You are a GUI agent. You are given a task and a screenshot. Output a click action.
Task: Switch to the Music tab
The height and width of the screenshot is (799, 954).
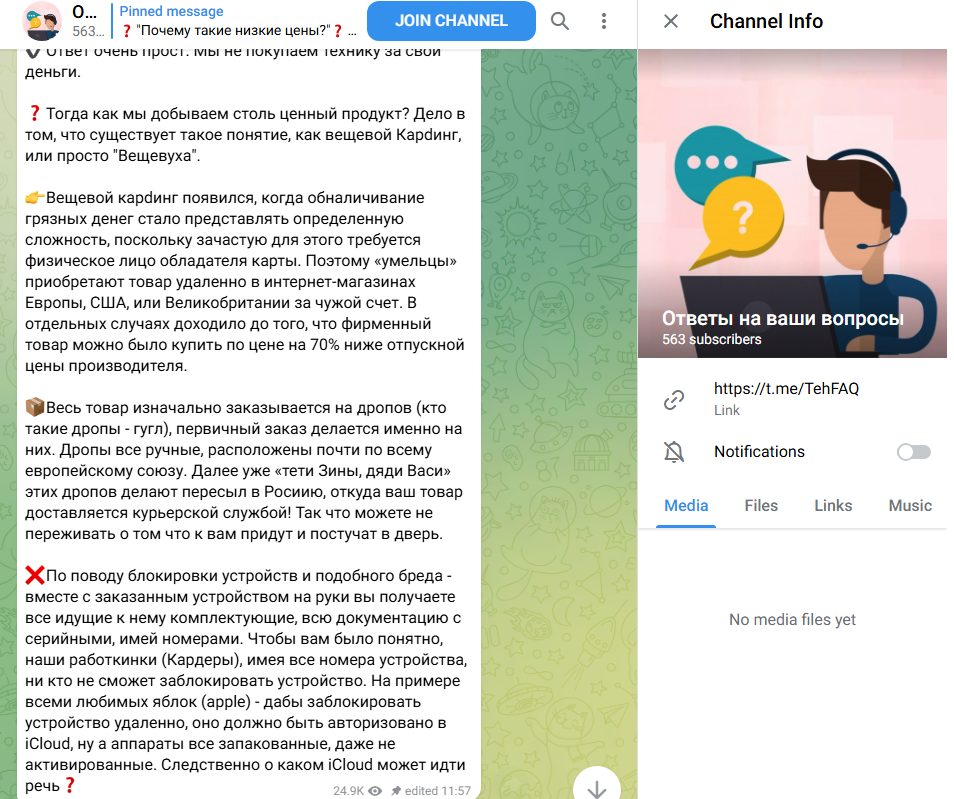(910, 506)
